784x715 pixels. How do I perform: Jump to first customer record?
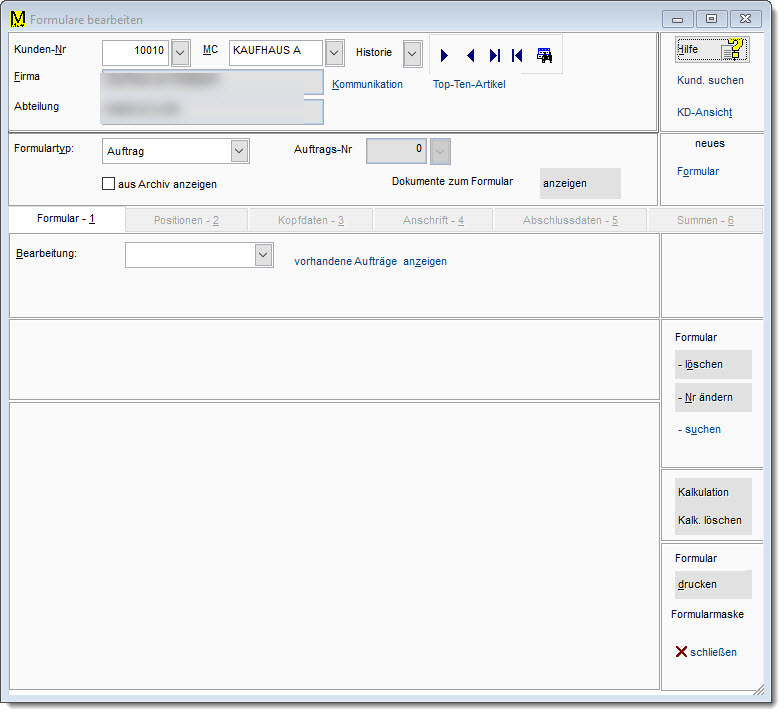517,56
